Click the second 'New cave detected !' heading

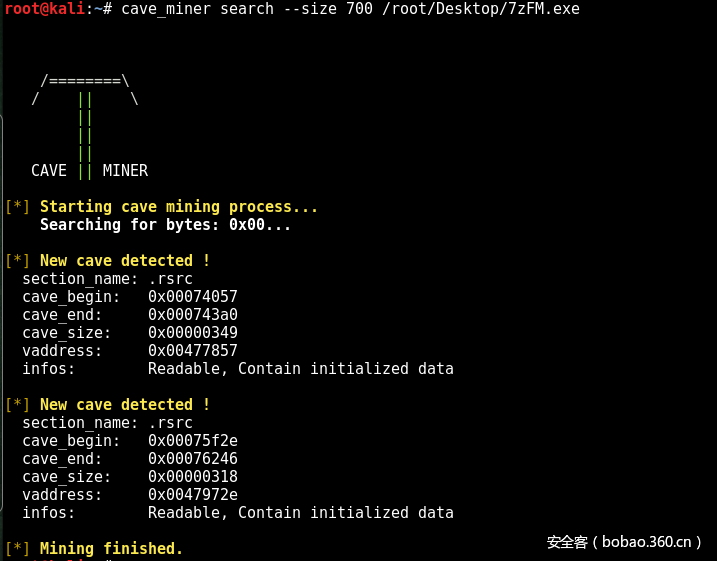tap(124, 405)
